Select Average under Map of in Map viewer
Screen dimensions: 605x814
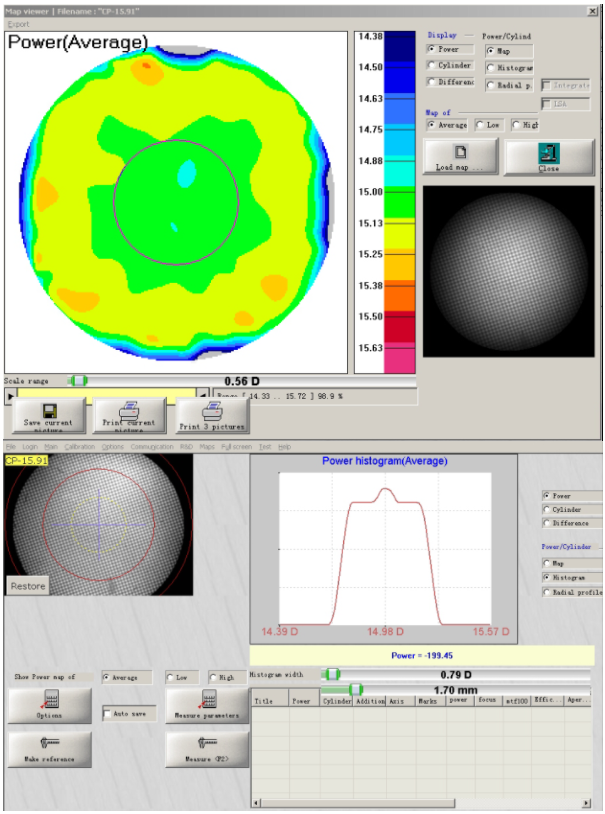[432, 125]
